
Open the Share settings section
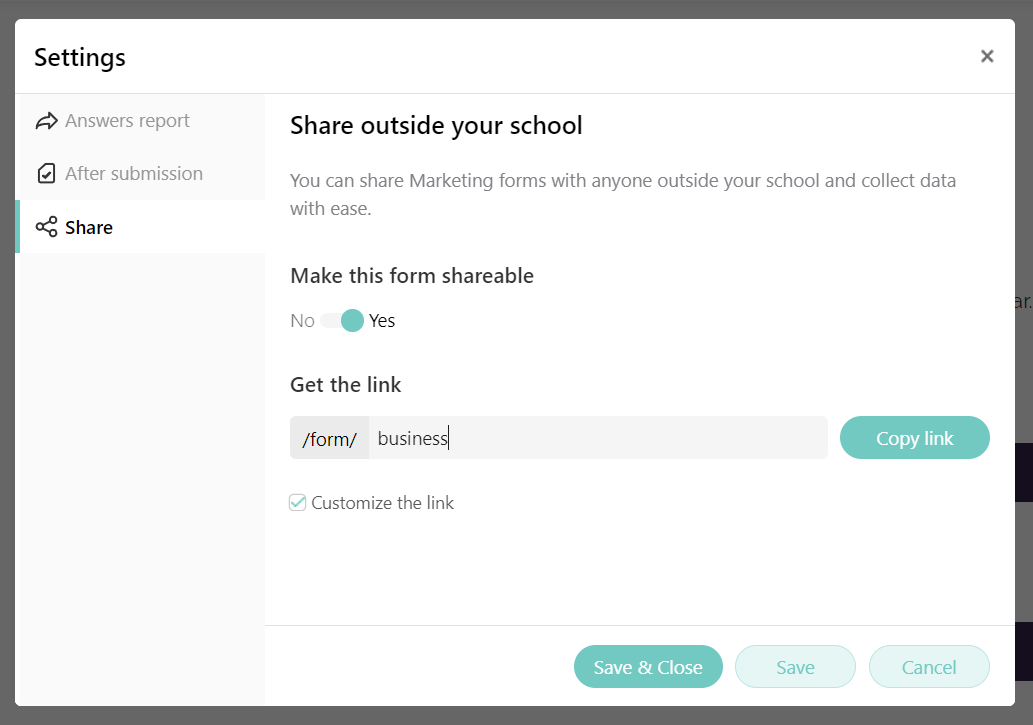(90, 226)
